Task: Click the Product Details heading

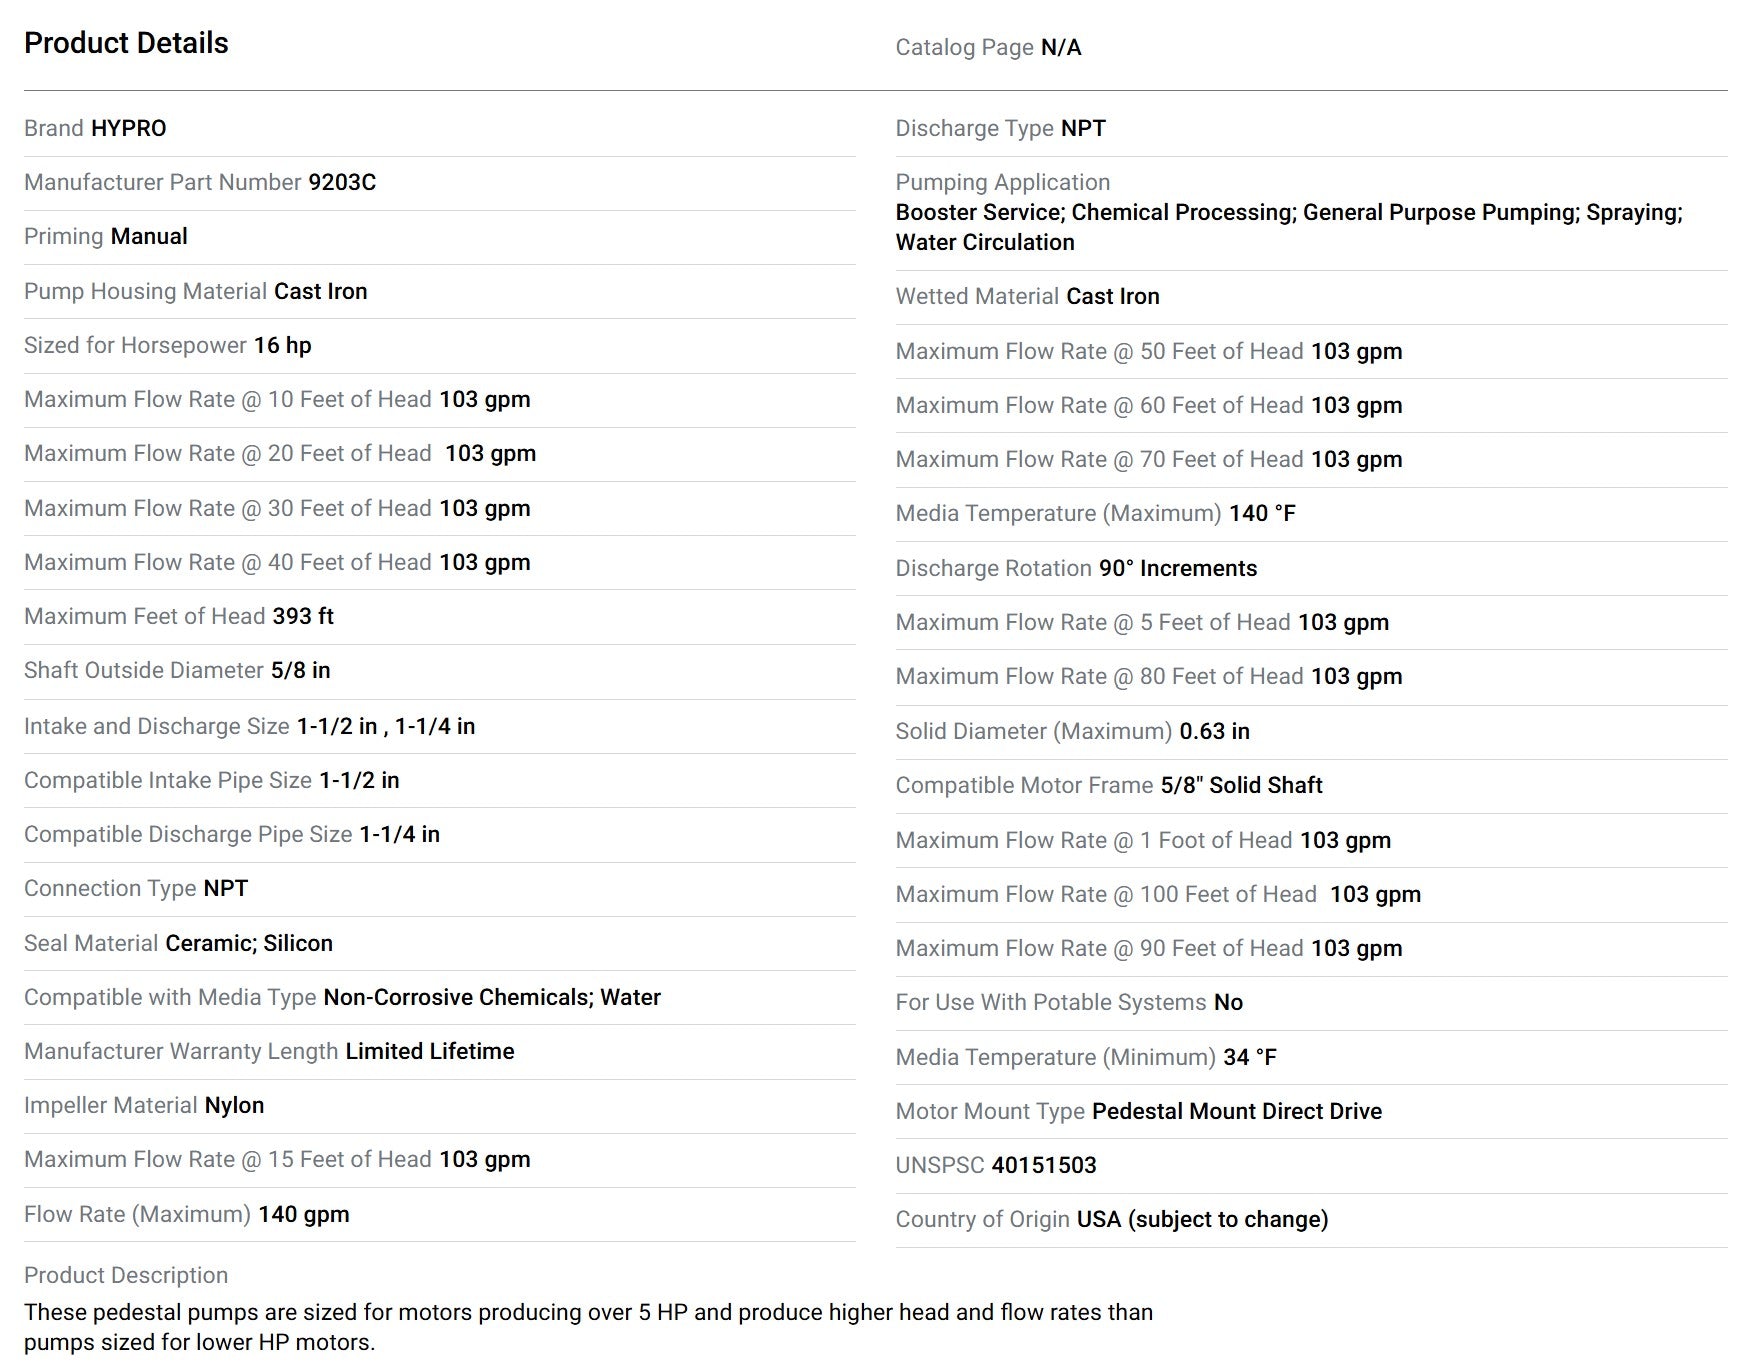Action: pos(126,43)
